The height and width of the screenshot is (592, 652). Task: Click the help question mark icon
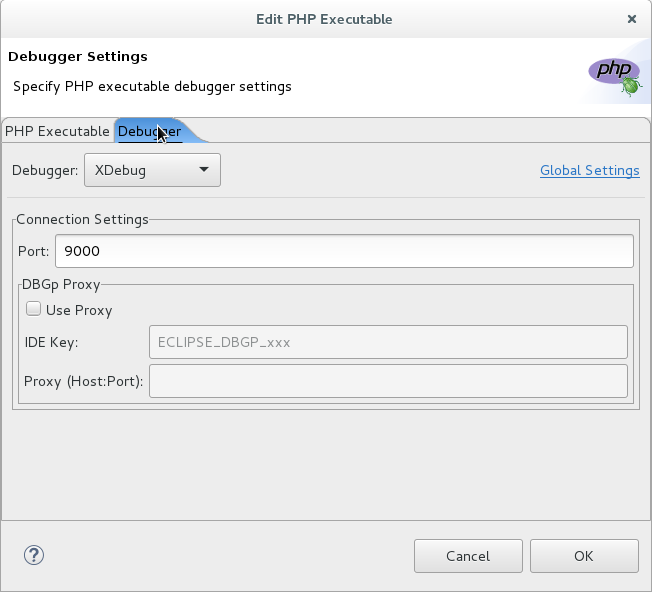tap(34, 555)
